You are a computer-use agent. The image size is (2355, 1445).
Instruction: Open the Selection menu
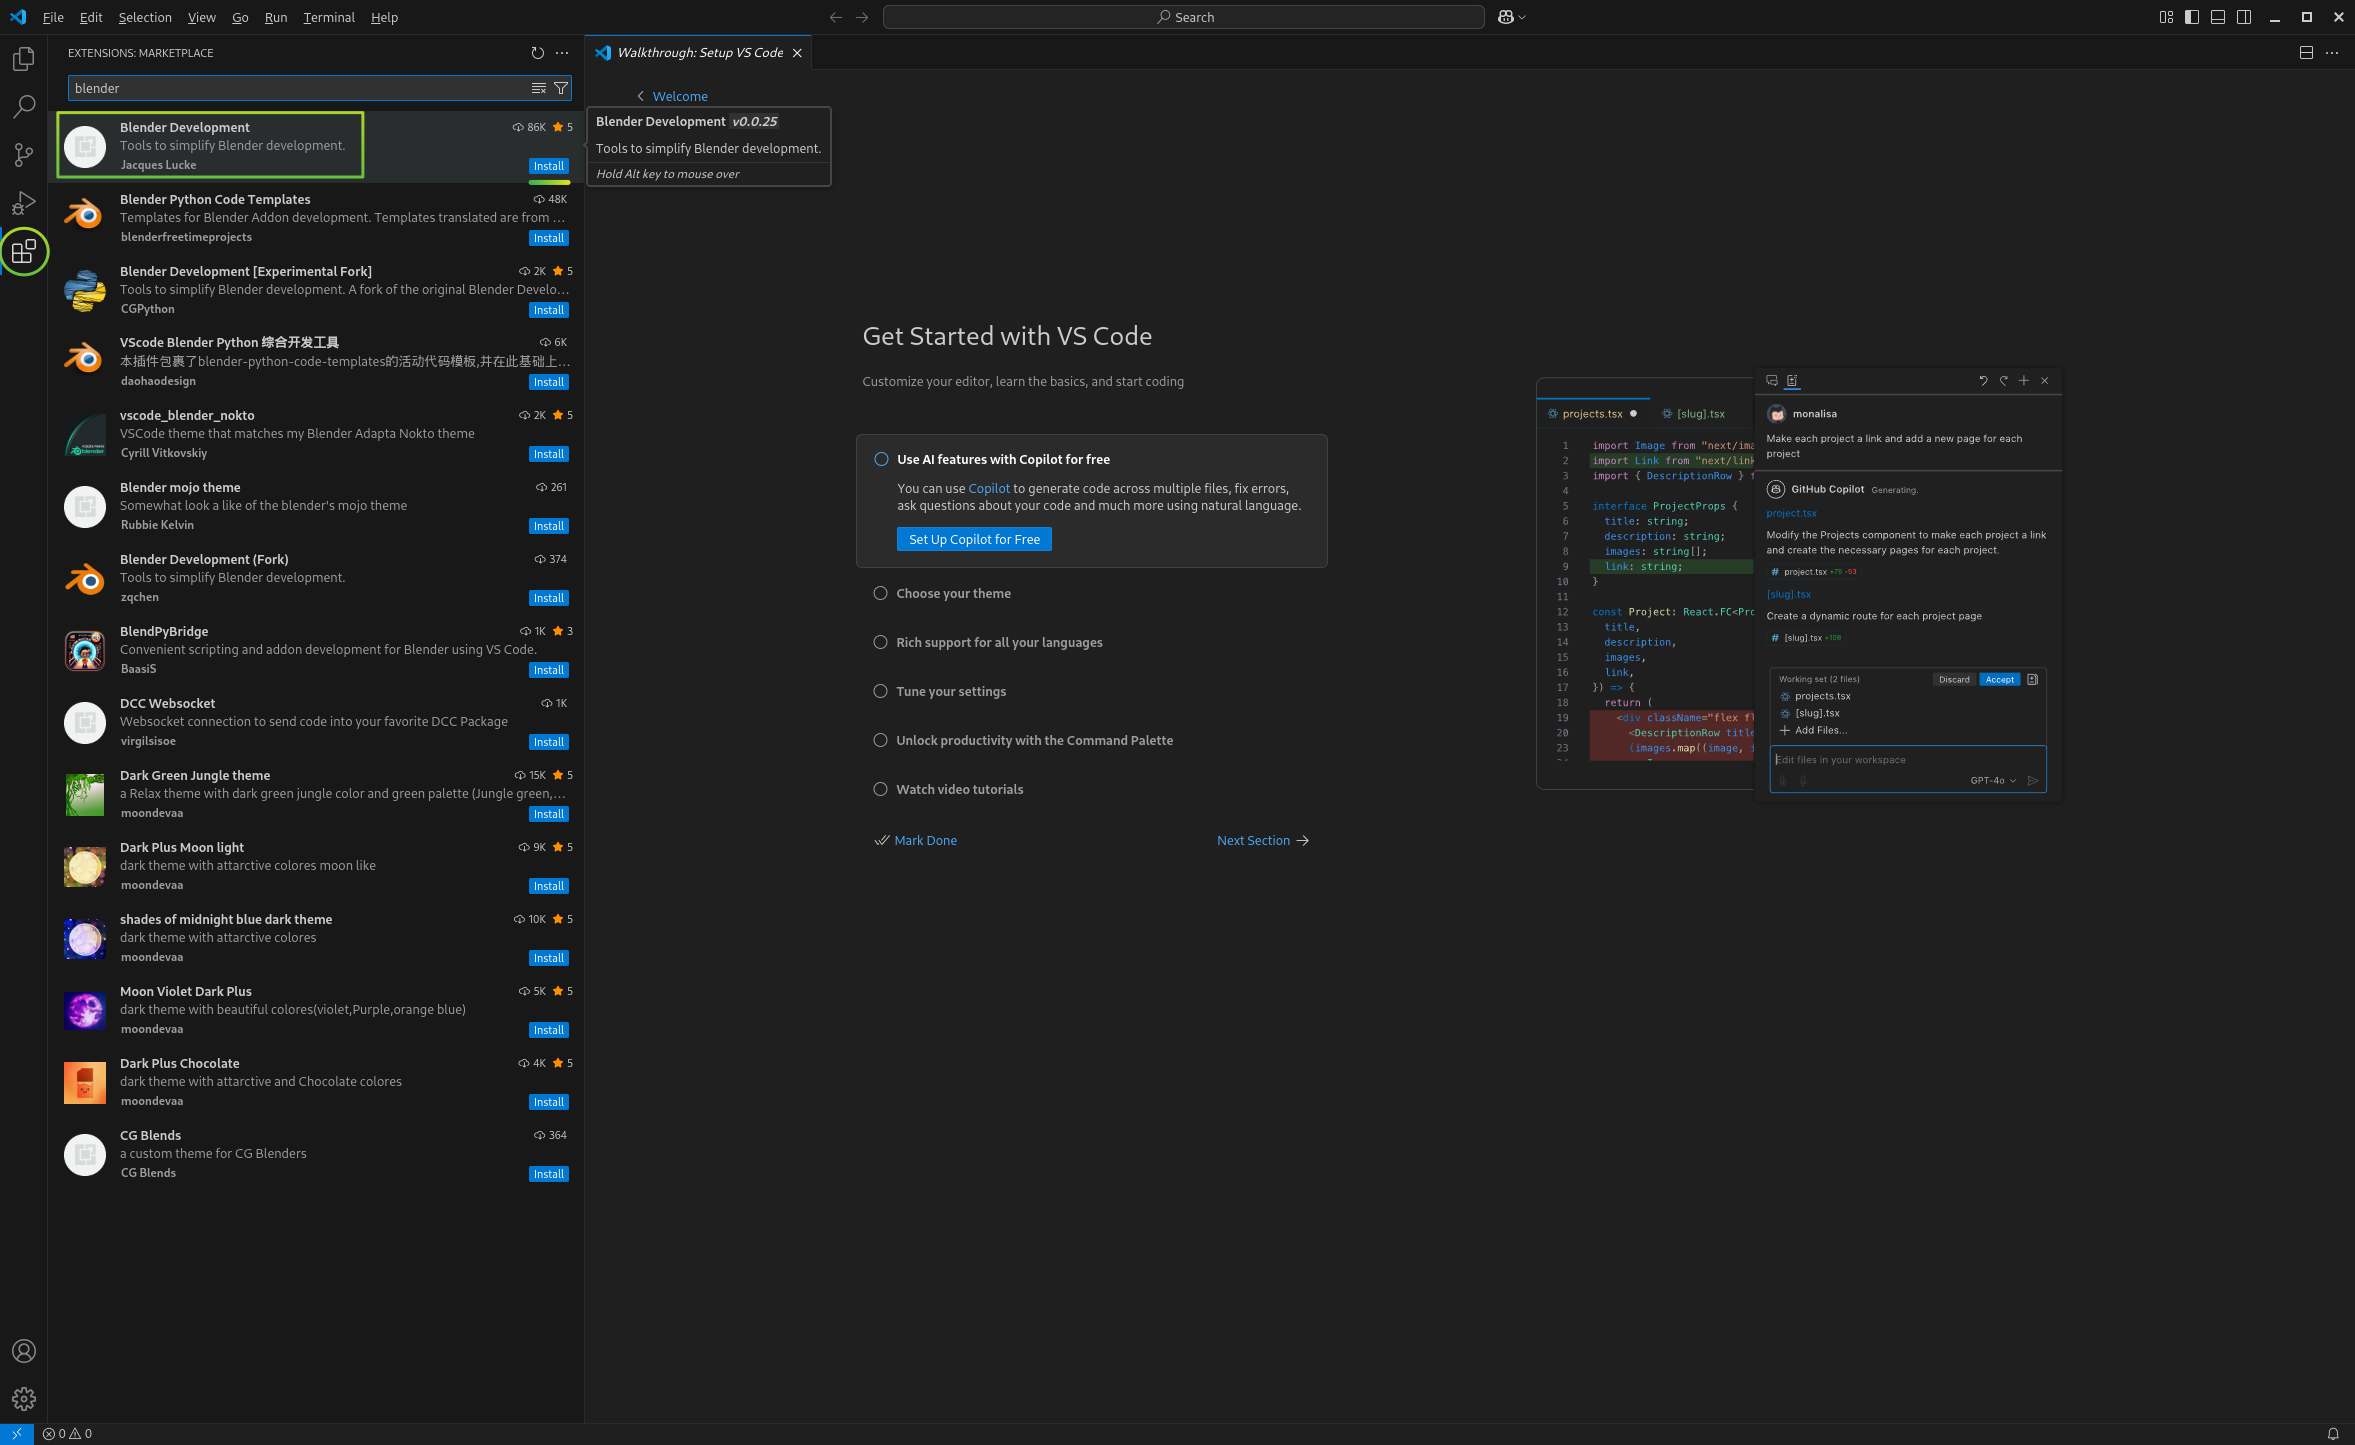tap(145, 17)
